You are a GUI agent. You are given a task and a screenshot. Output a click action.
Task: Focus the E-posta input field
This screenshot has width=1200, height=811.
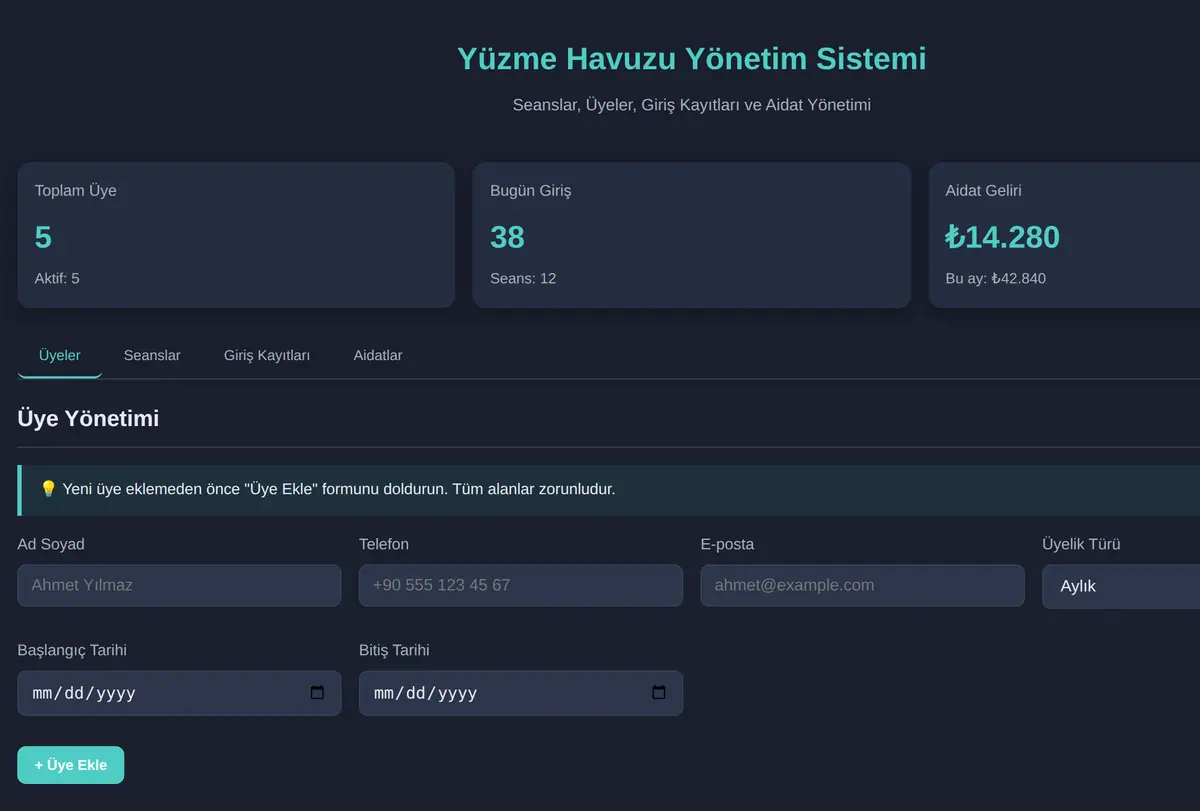[x=862, y=585]
